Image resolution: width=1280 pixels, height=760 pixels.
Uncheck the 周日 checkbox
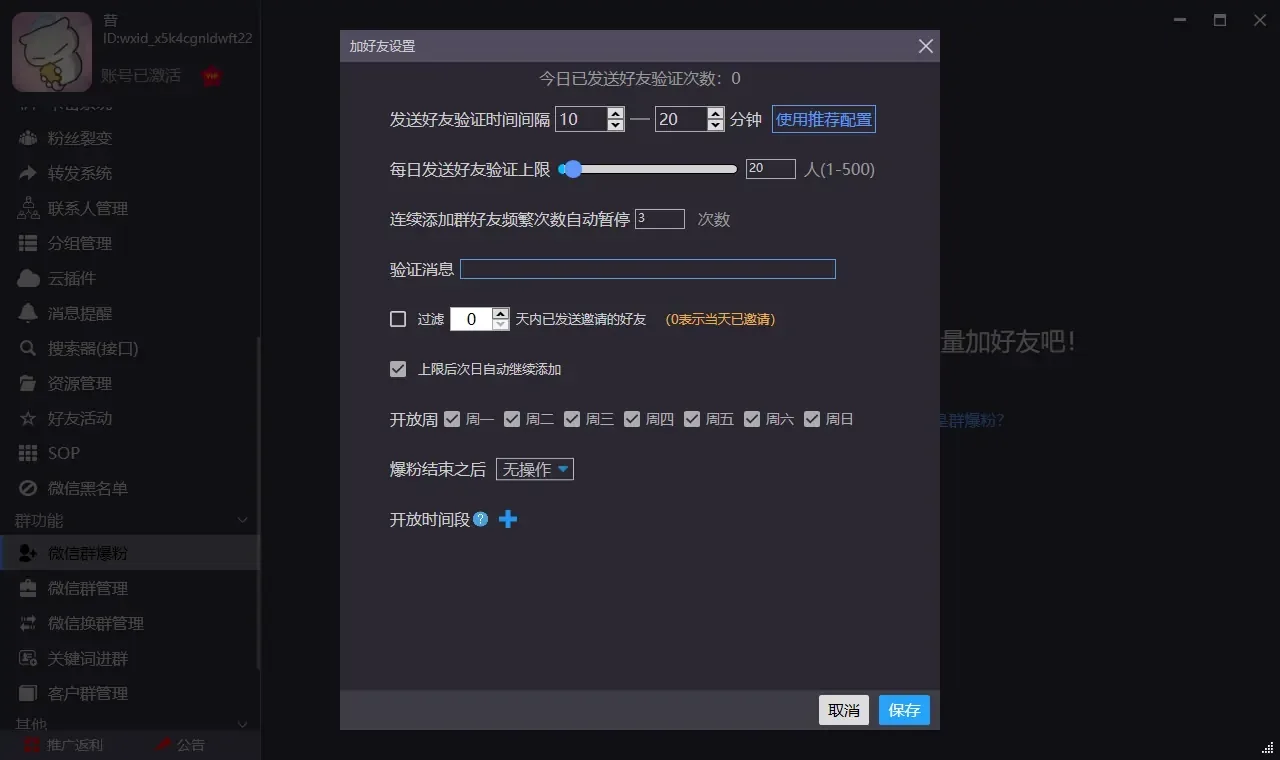812,419
